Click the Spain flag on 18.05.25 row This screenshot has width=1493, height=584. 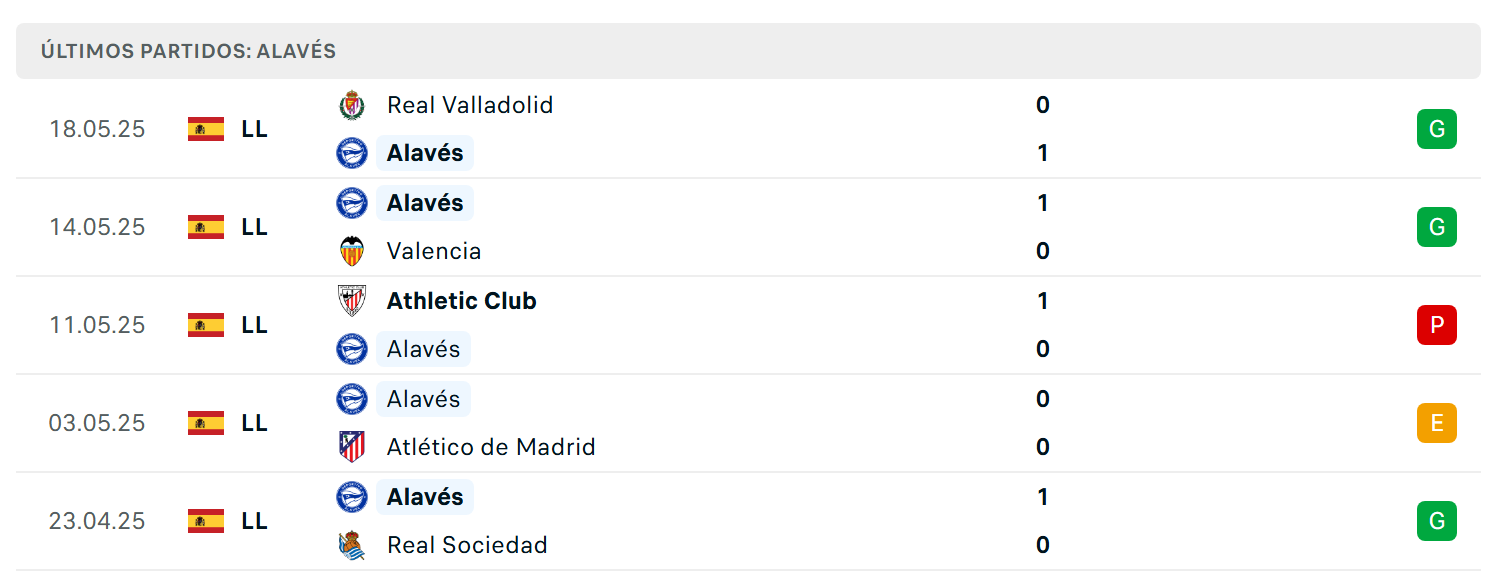(206, 129)
